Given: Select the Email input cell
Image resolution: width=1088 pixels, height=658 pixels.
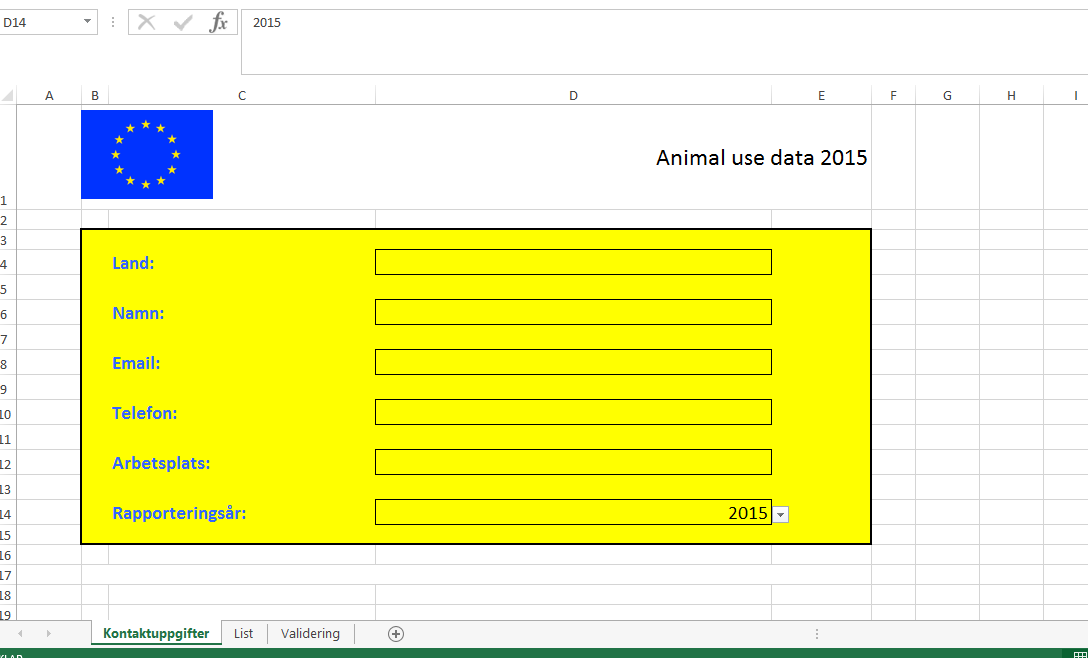Looking at the screenshot, I should coord(573,362).
